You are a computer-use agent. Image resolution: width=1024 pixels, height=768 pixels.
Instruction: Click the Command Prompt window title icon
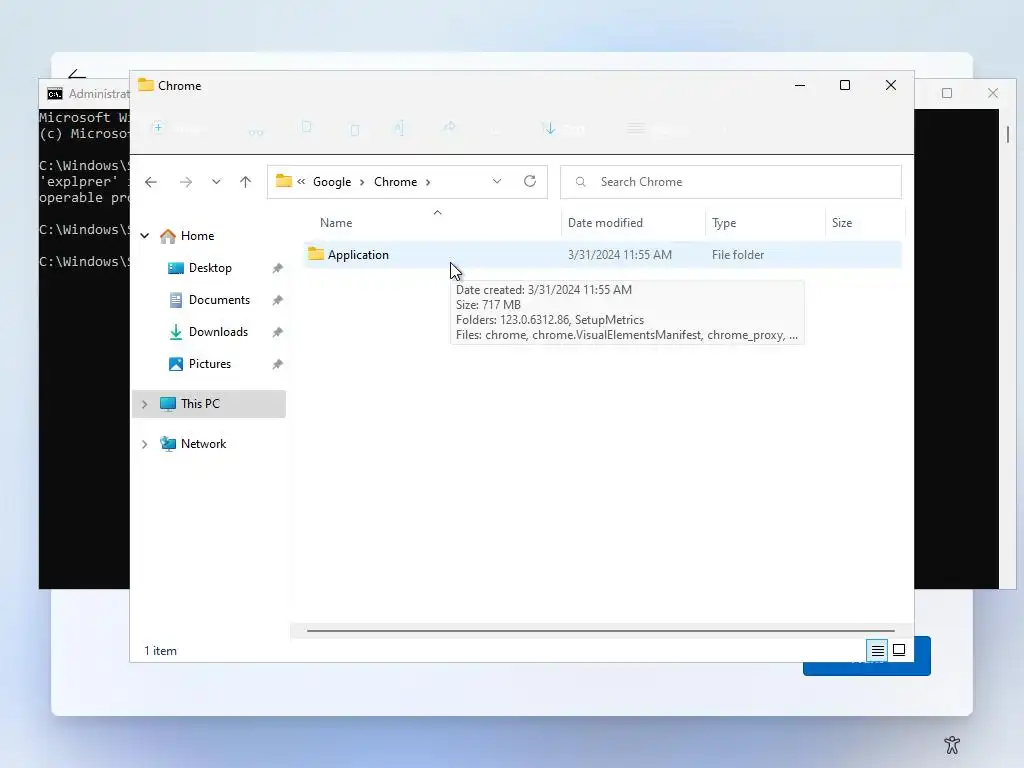point(55,94)
